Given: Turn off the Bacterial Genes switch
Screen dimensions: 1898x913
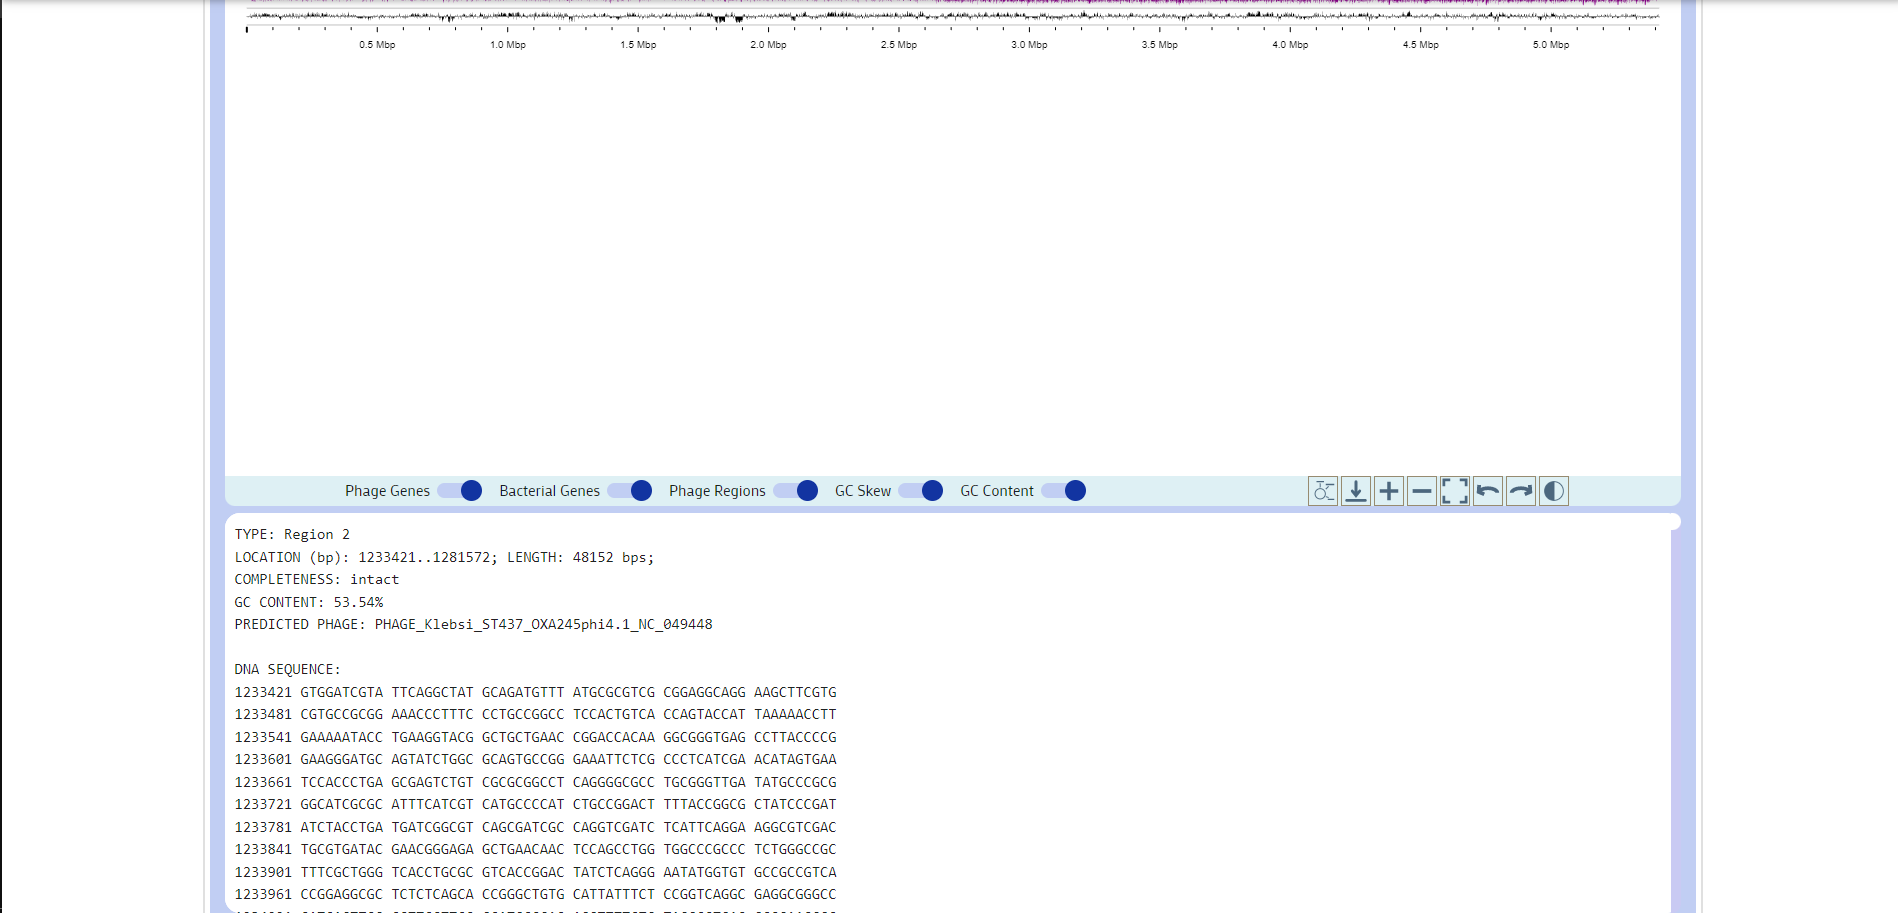Looking at the screenshot, I should coord(630,491).
